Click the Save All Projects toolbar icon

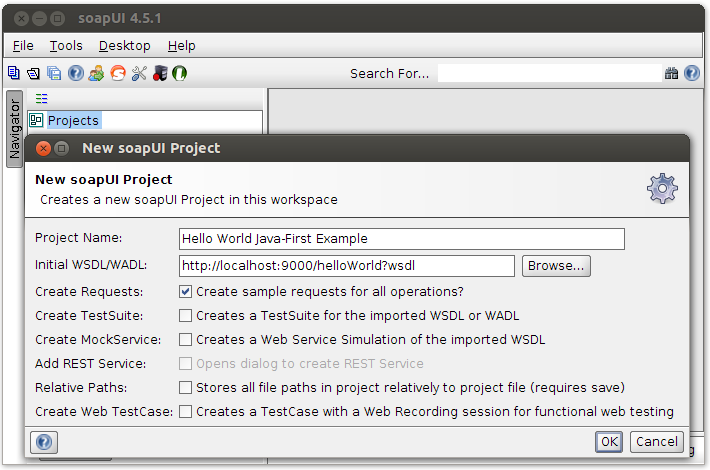tap(55, 73)
